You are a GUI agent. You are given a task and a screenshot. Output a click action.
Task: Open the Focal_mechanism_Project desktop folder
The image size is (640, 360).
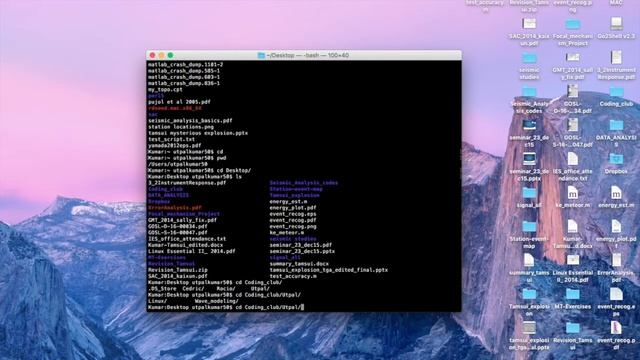(x=573, y=24)
